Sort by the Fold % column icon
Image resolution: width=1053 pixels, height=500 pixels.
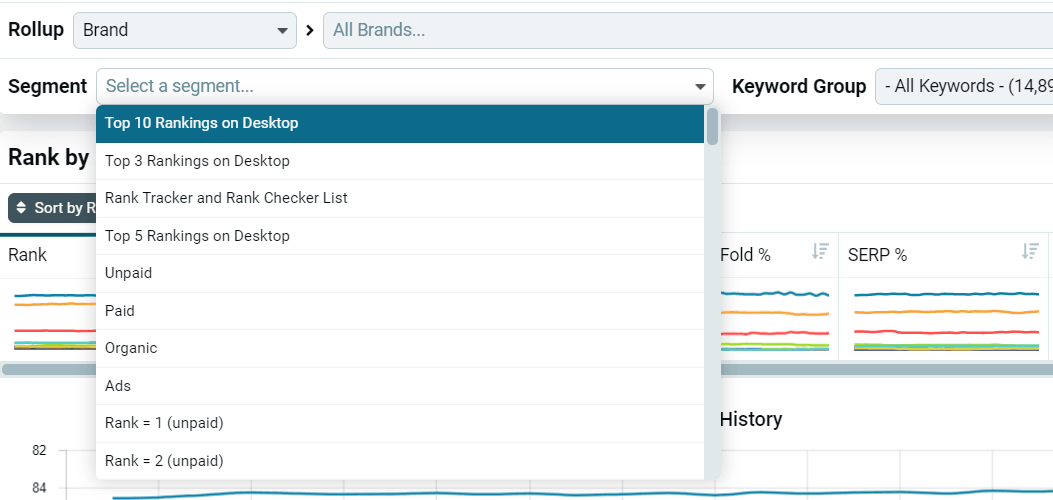click(x=820, y=252)
